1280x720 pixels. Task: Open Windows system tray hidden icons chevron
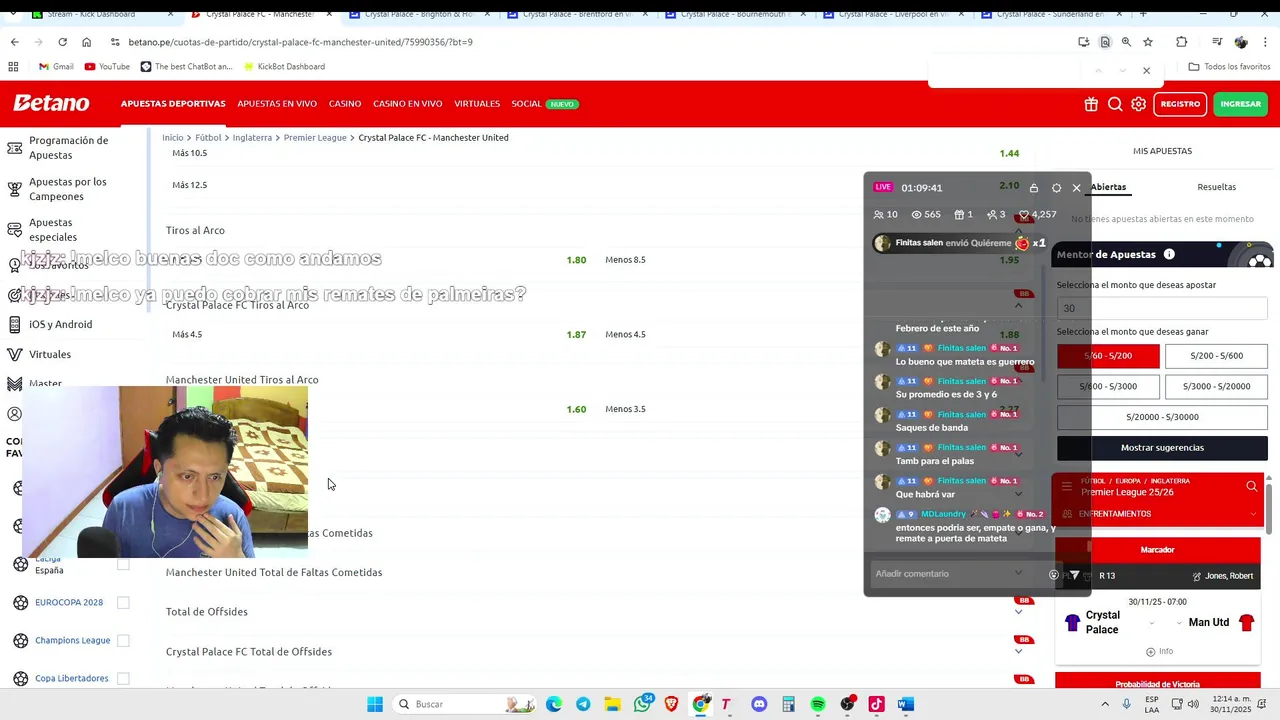[x=1105, y=704]
